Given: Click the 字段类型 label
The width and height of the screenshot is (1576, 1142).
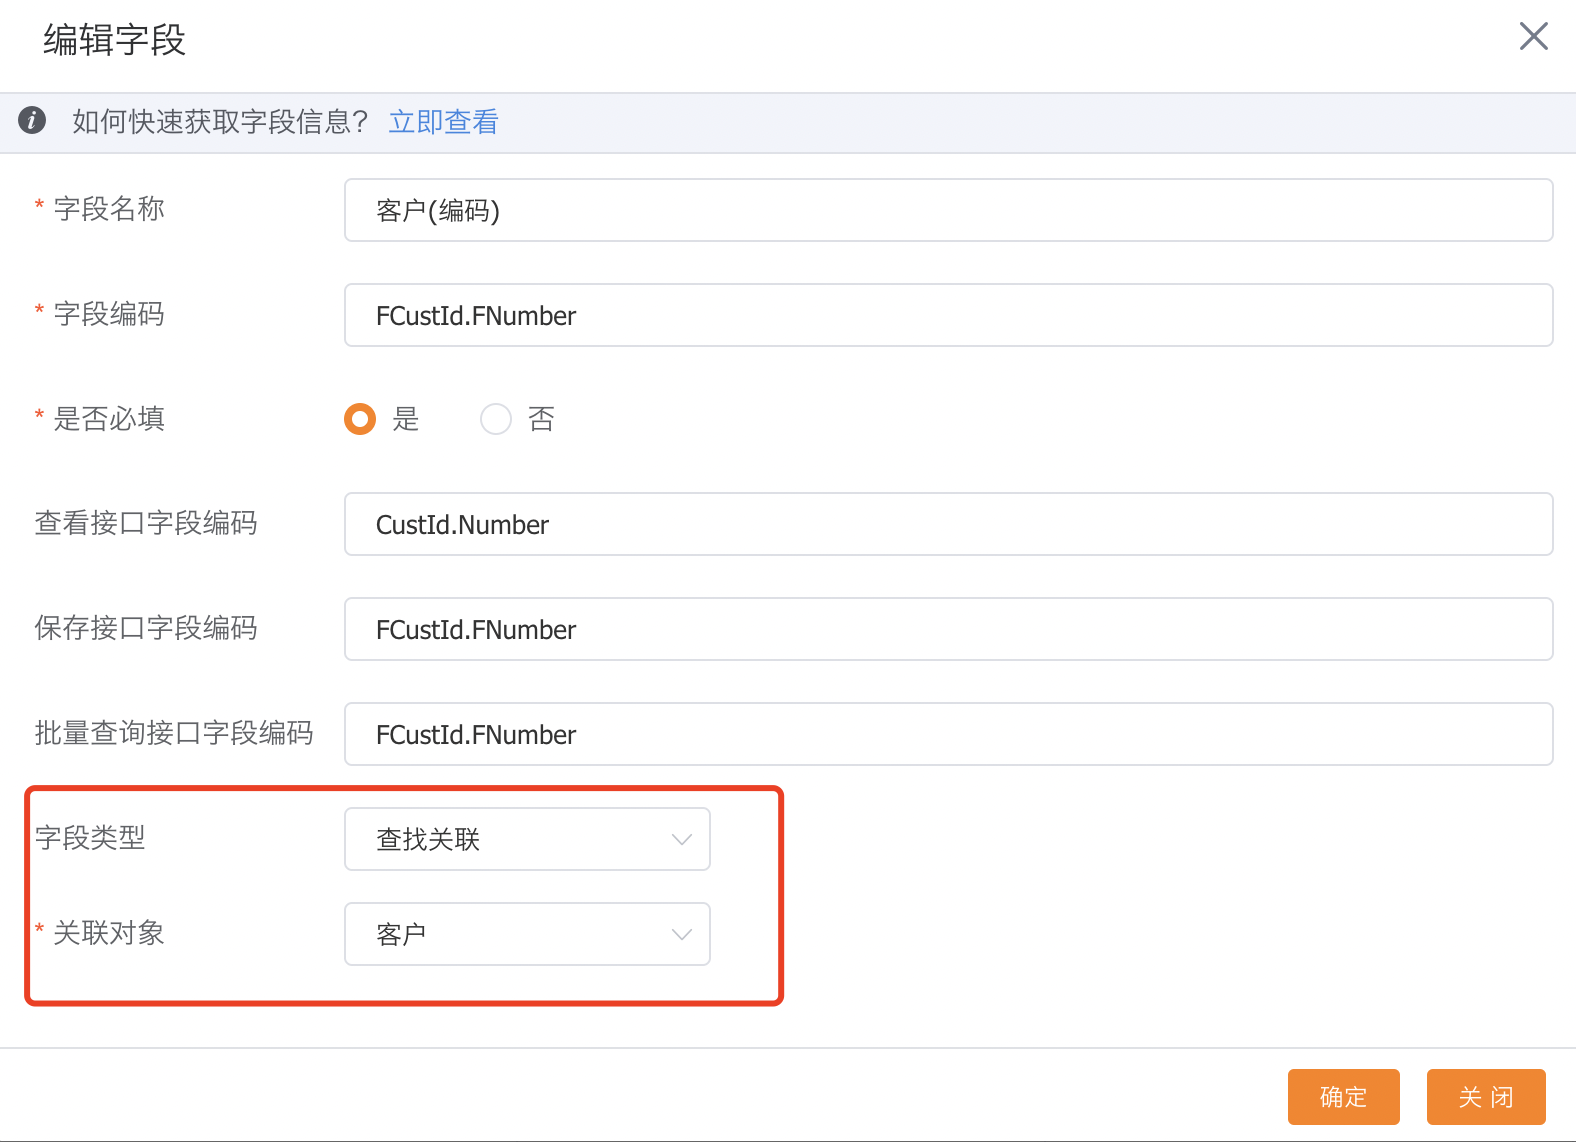Looking at the screenshot, I should pos(90,838).
